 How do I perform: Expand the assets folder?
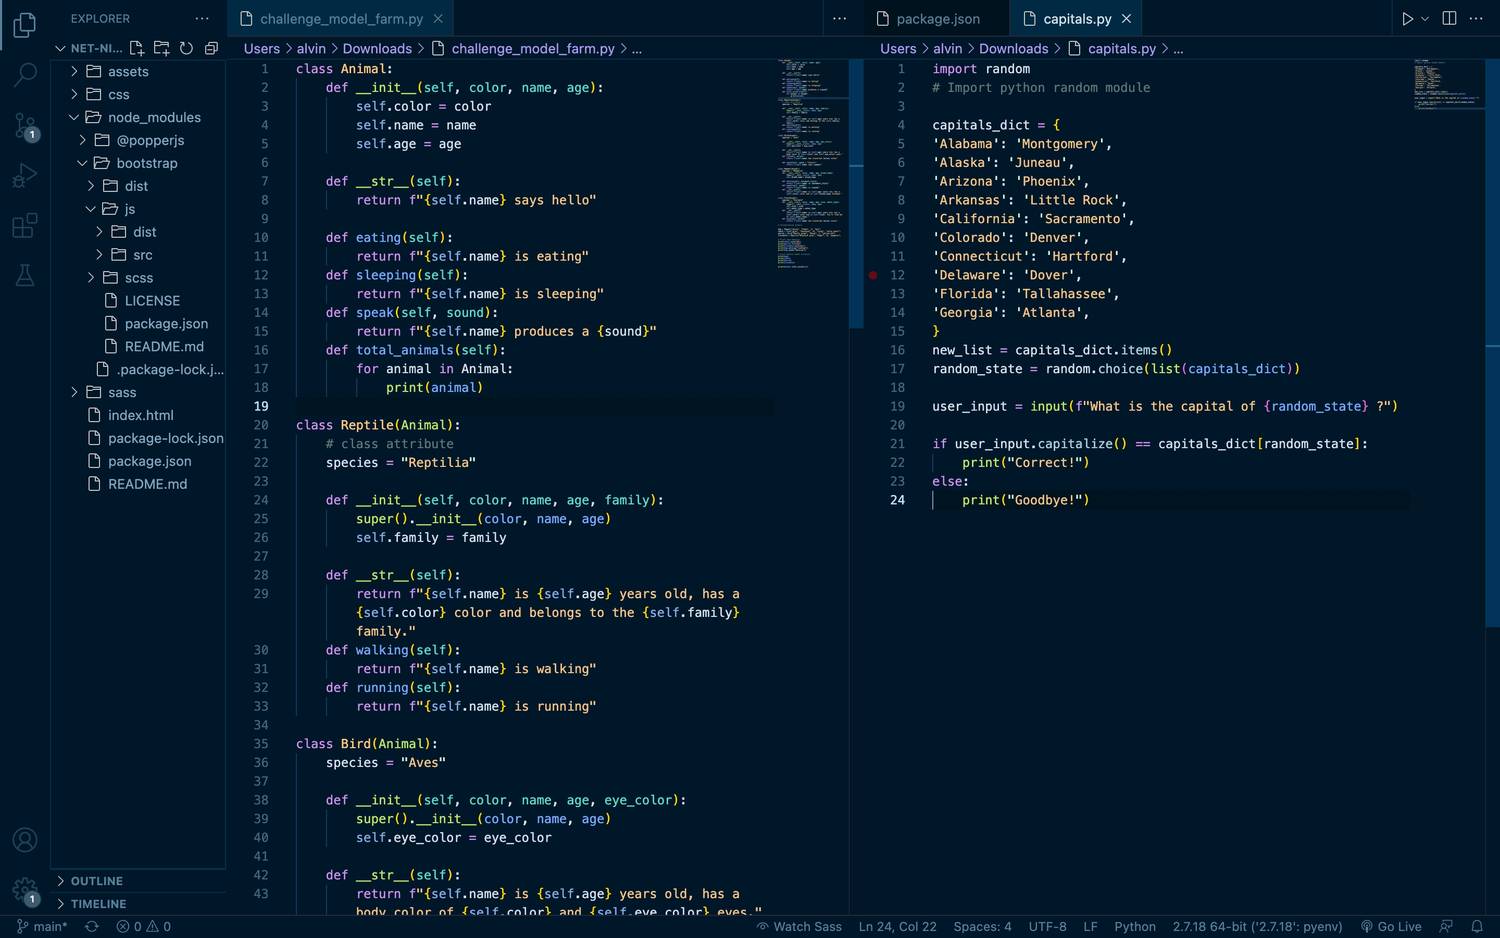(x=127, y=71)
